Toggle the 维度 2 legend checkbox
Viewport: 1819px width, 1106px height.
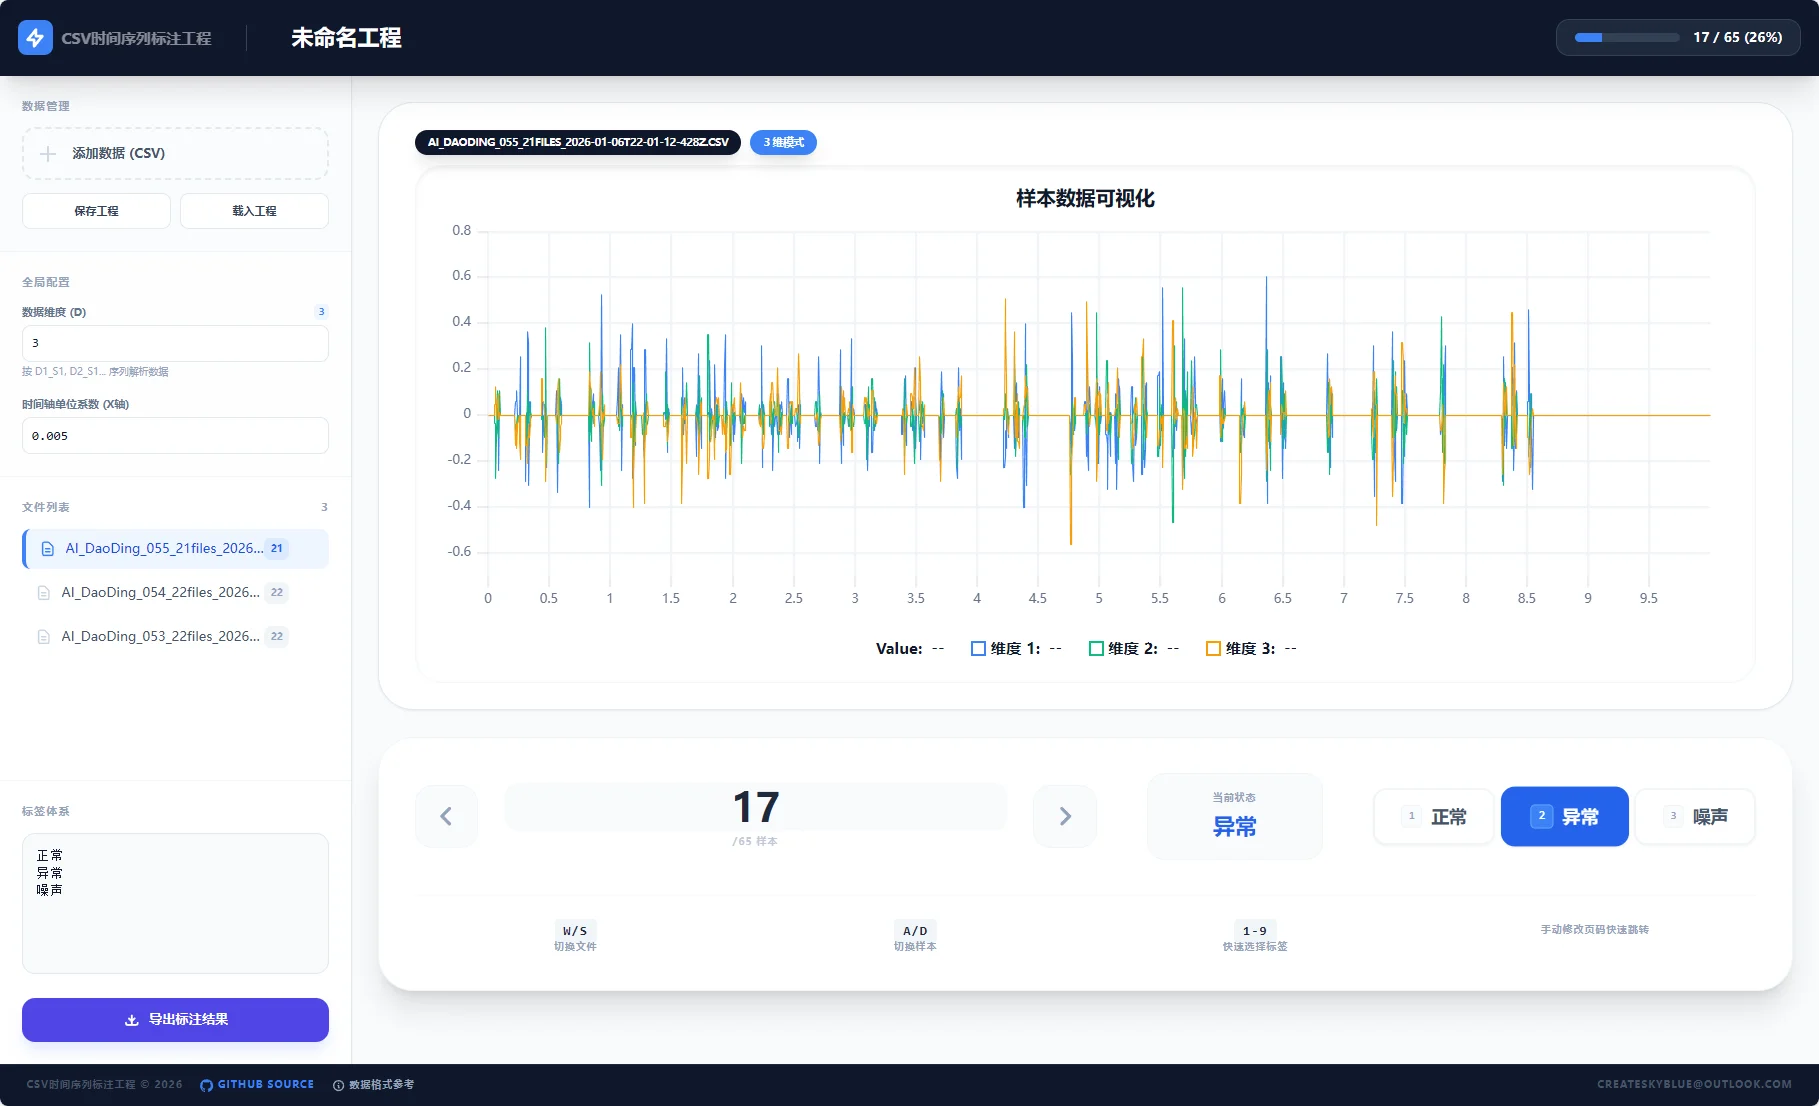(x=1096, y=649)
